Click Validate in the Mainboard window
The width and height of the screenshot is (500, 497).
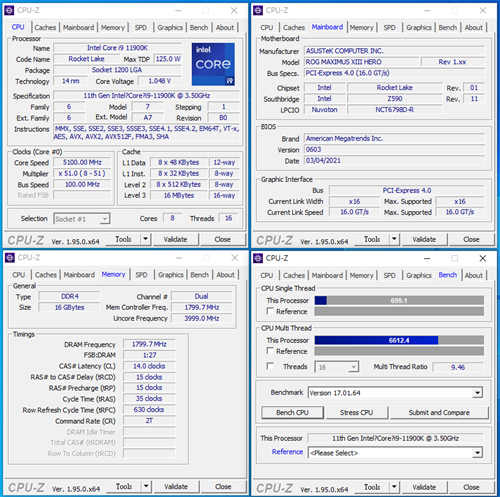coord(424,239)
